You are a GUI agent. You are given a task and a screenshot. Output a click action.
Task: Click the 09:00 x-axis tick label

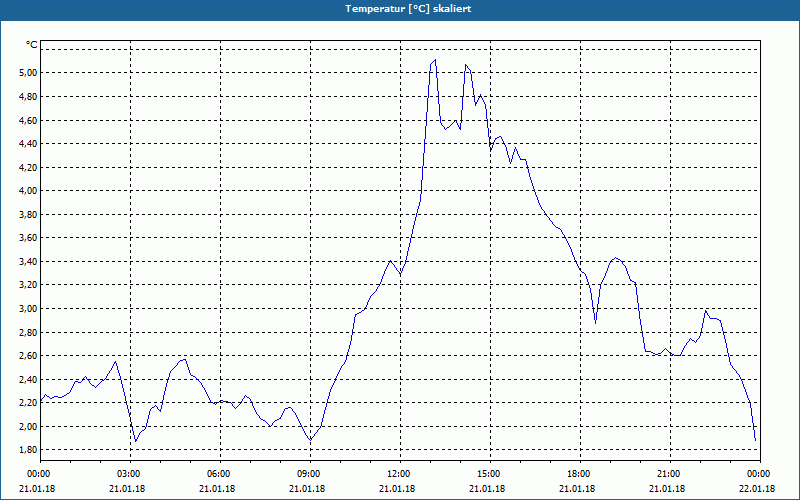(x=310, y=473)
